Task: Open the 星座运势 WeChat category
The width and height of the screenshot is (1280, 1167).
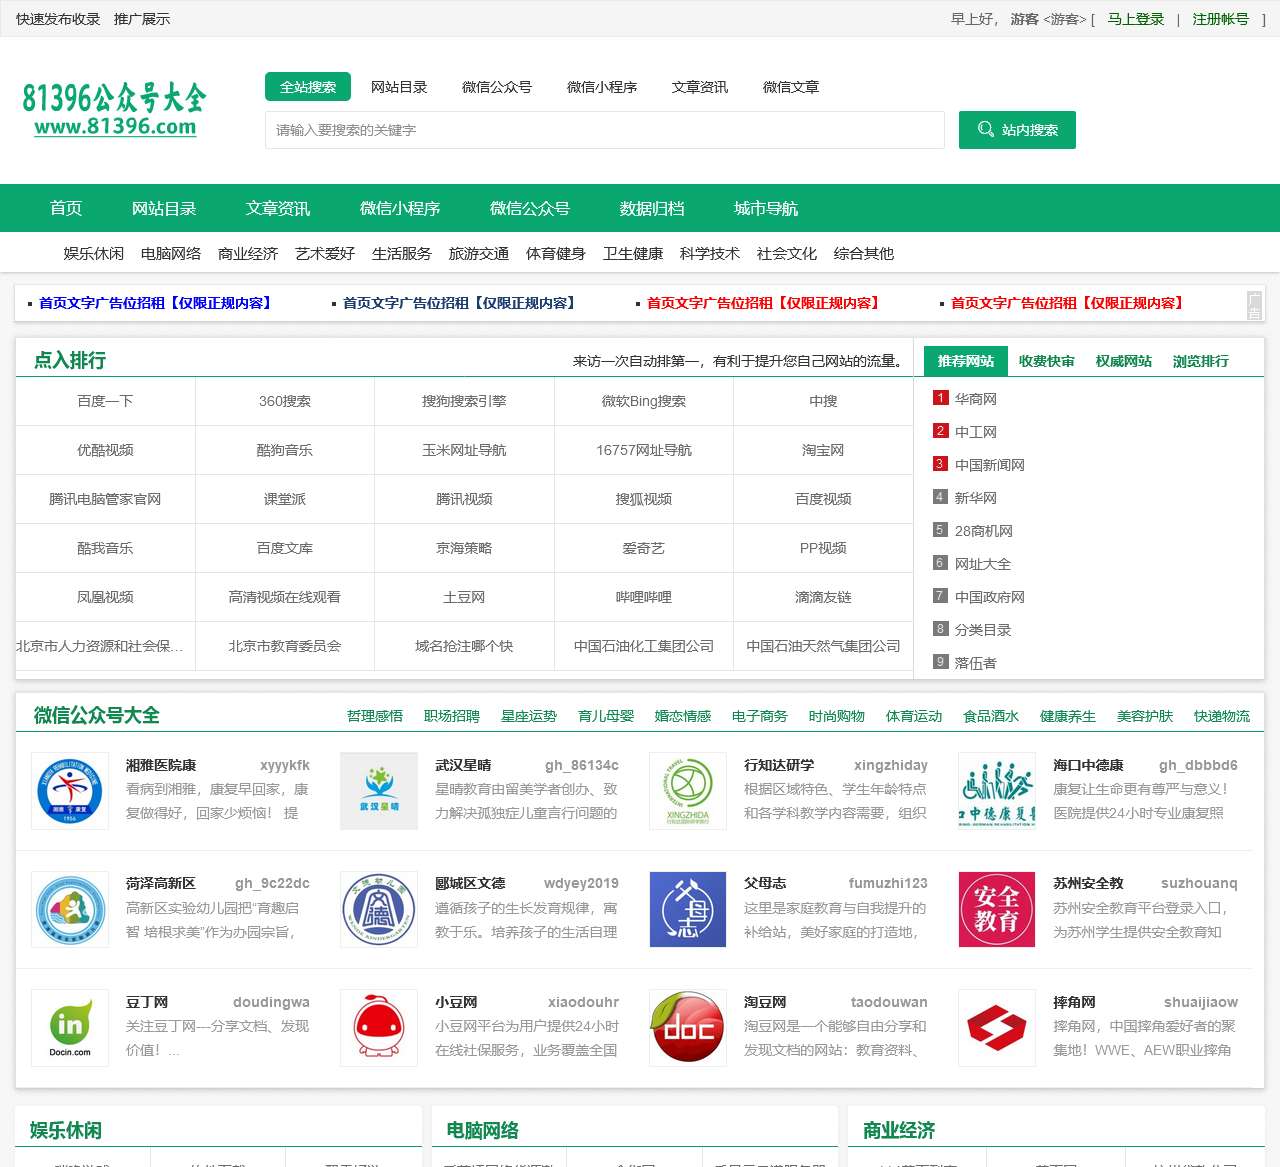Action: [529, 716]
